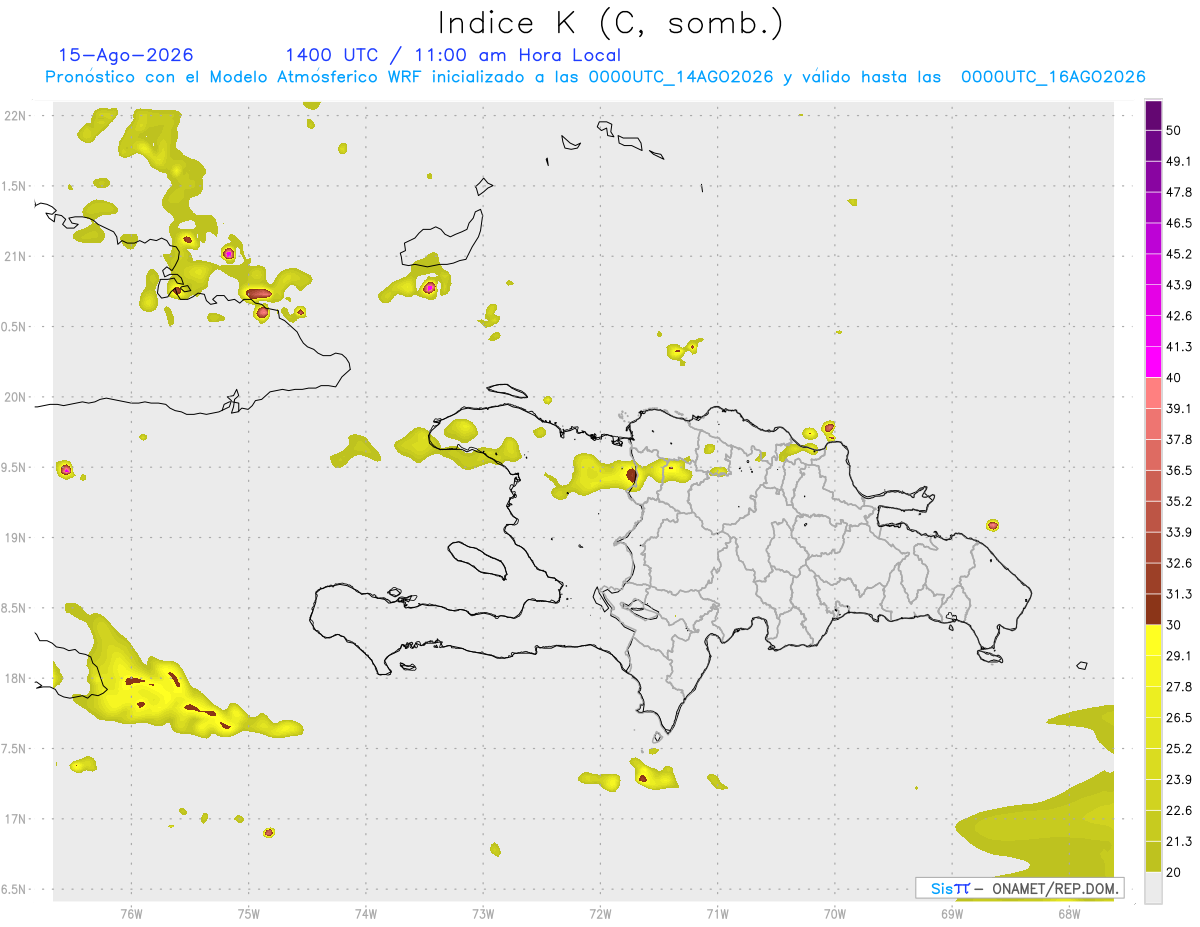
Task: Click the colorbar value "45.2"
Action: point(1180,255)
